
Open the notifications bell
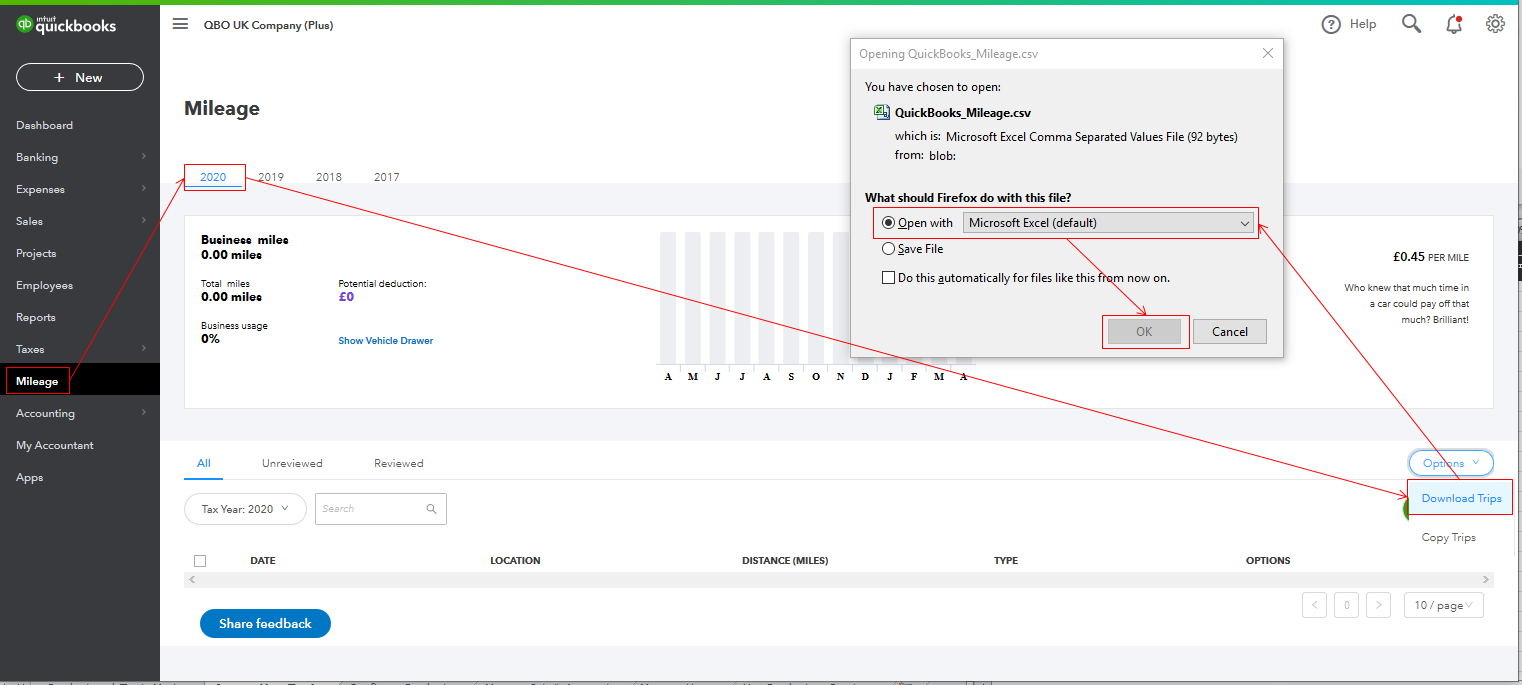tap(1454, 24)
